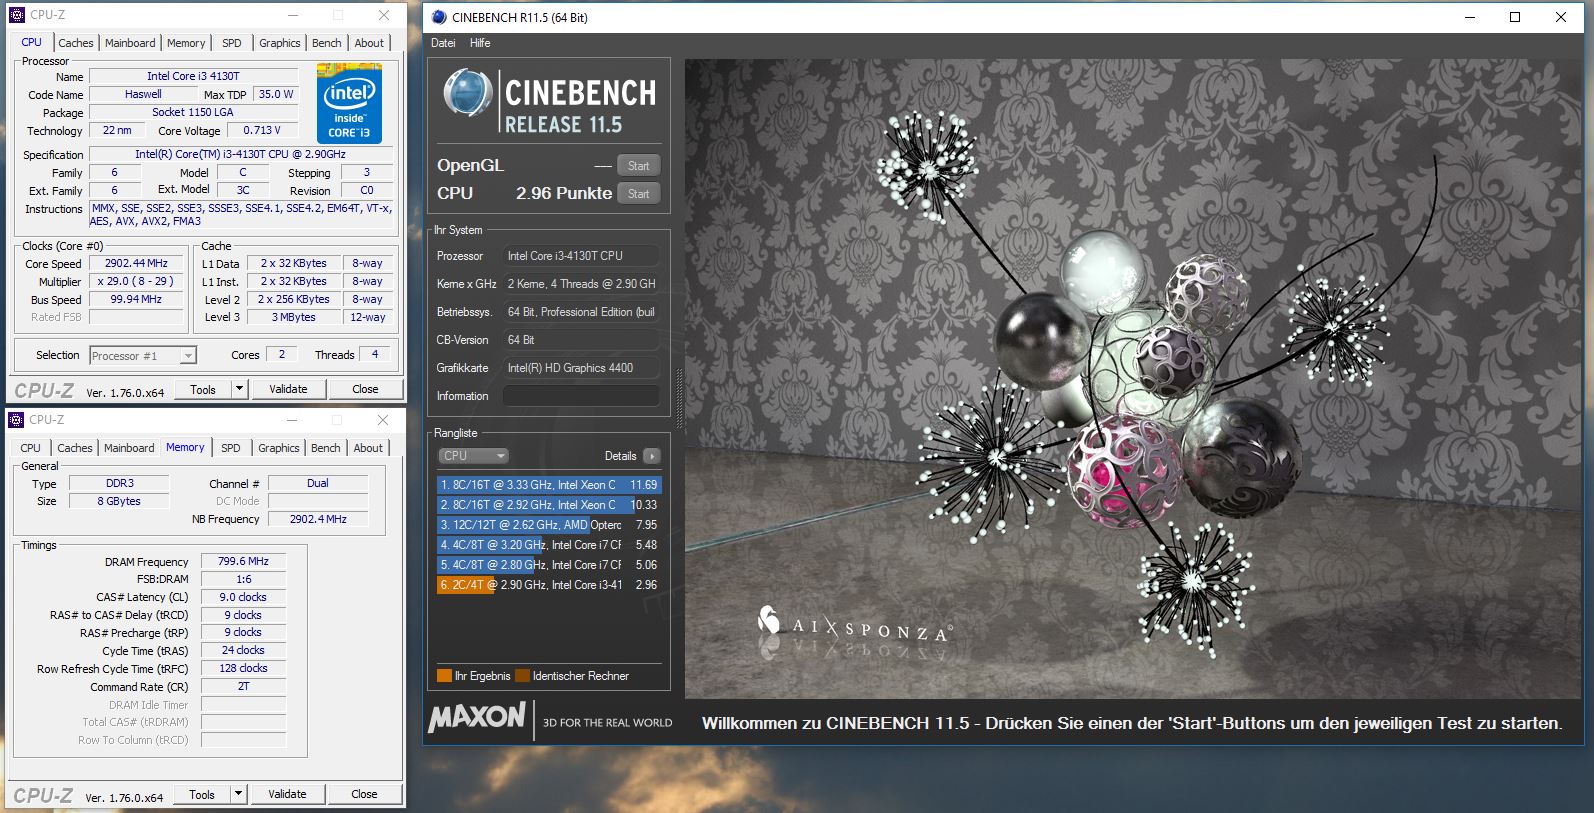Click the Core Voltage value 0.713 V
Screen dimensions: 1594x813
[262, 130]
